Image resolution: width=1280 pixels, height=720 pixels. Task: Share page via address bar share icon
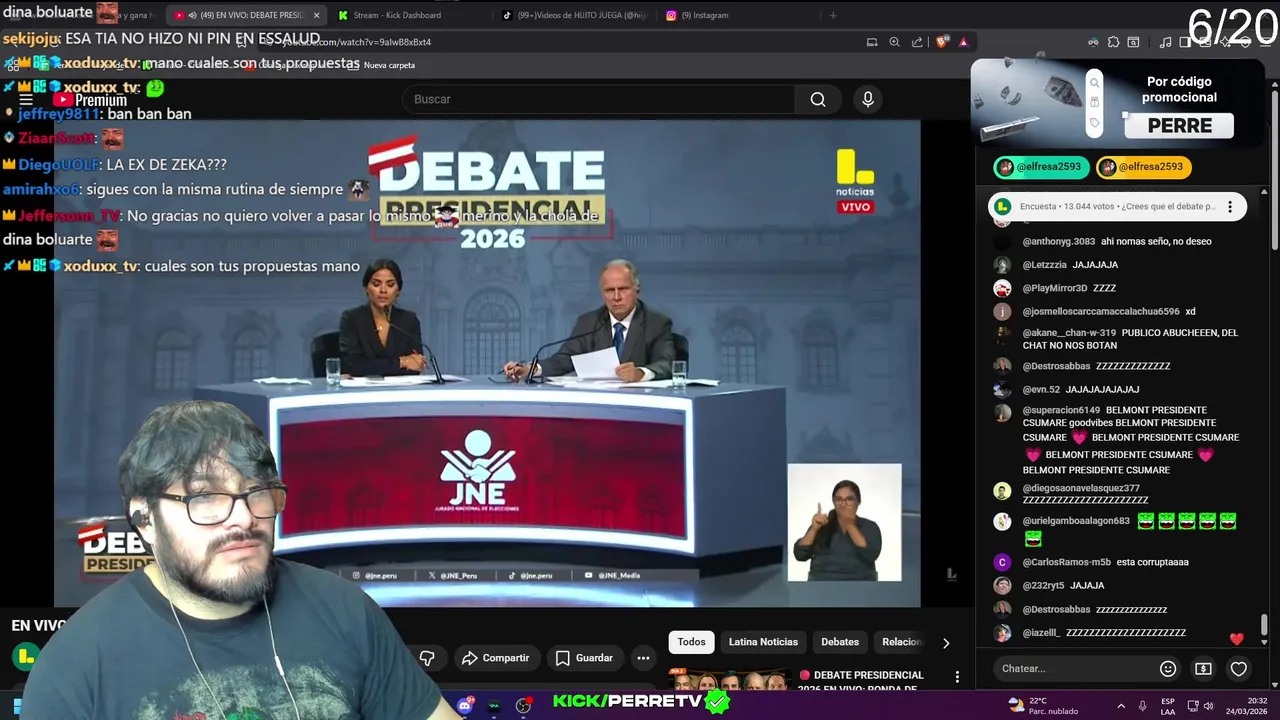pos(917,42)
